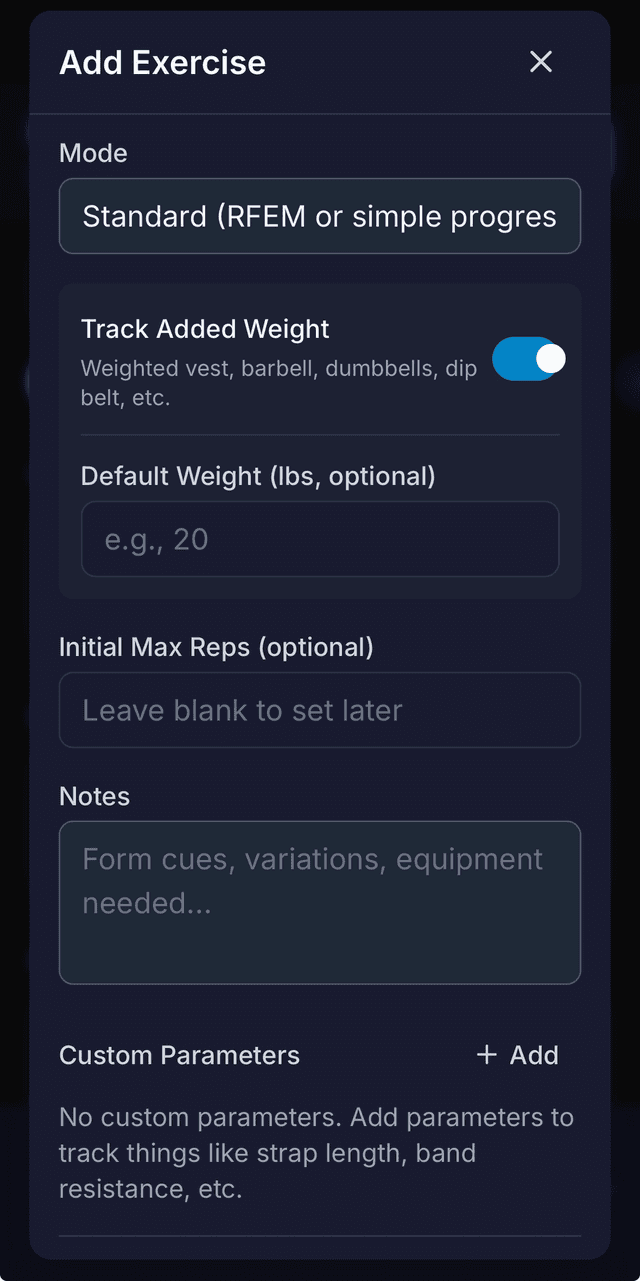Click inside the Notes text area
Screen dimensions: 640x1281
click(320, 900)
